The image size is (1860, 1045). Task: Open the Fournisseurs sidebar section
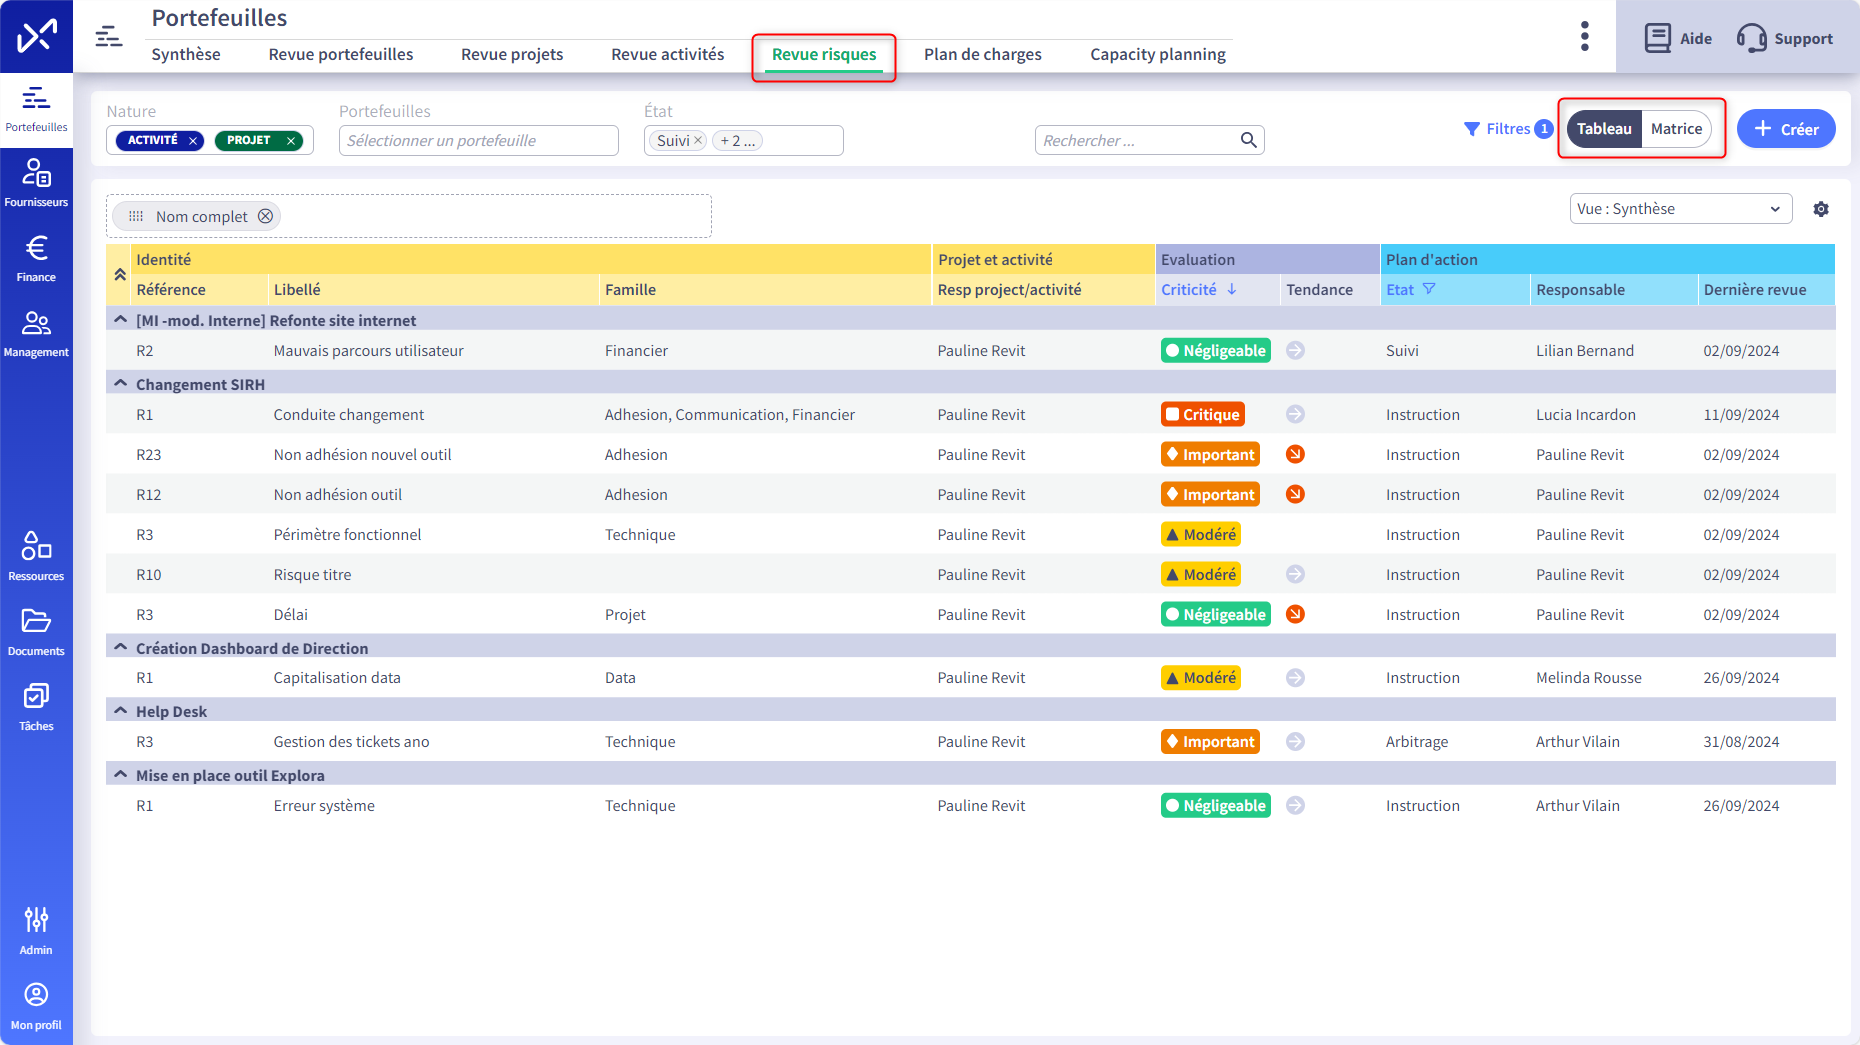(36, 184)
